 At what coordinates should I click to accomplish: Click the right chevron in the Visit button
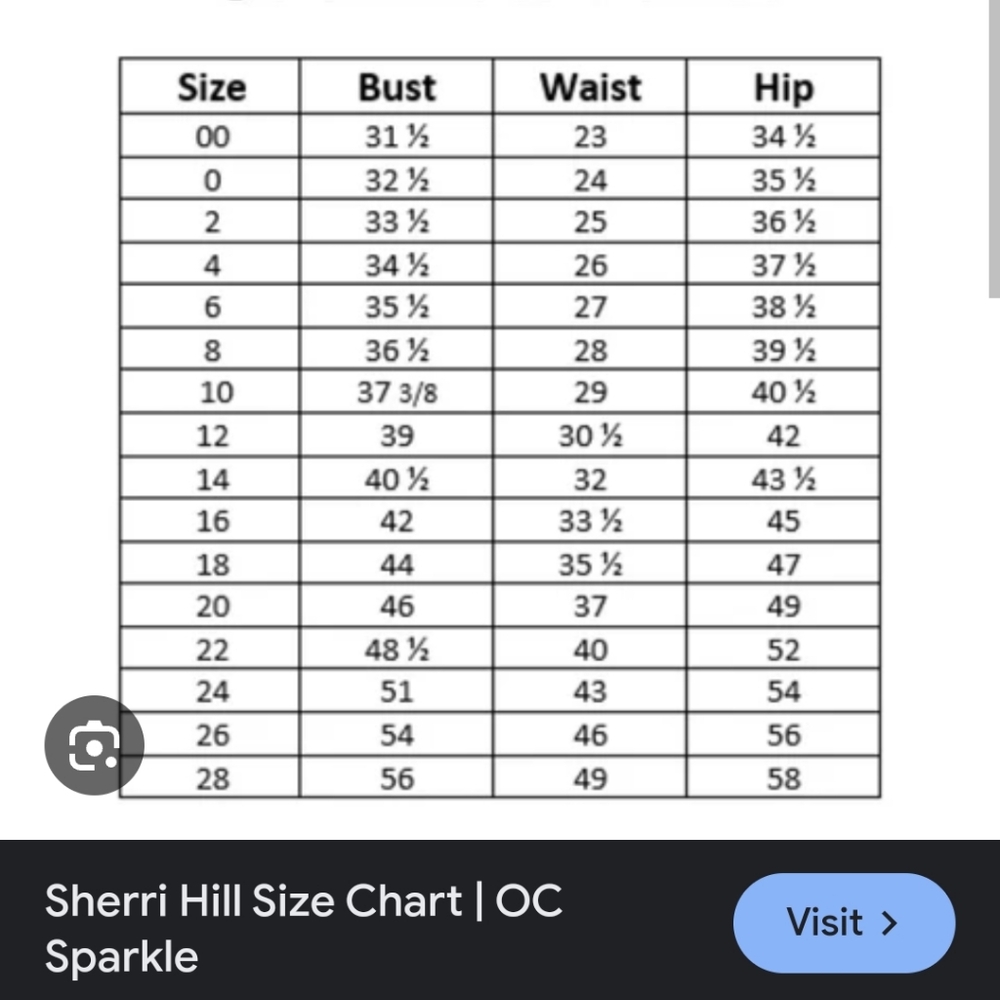[x=890, y=923]
